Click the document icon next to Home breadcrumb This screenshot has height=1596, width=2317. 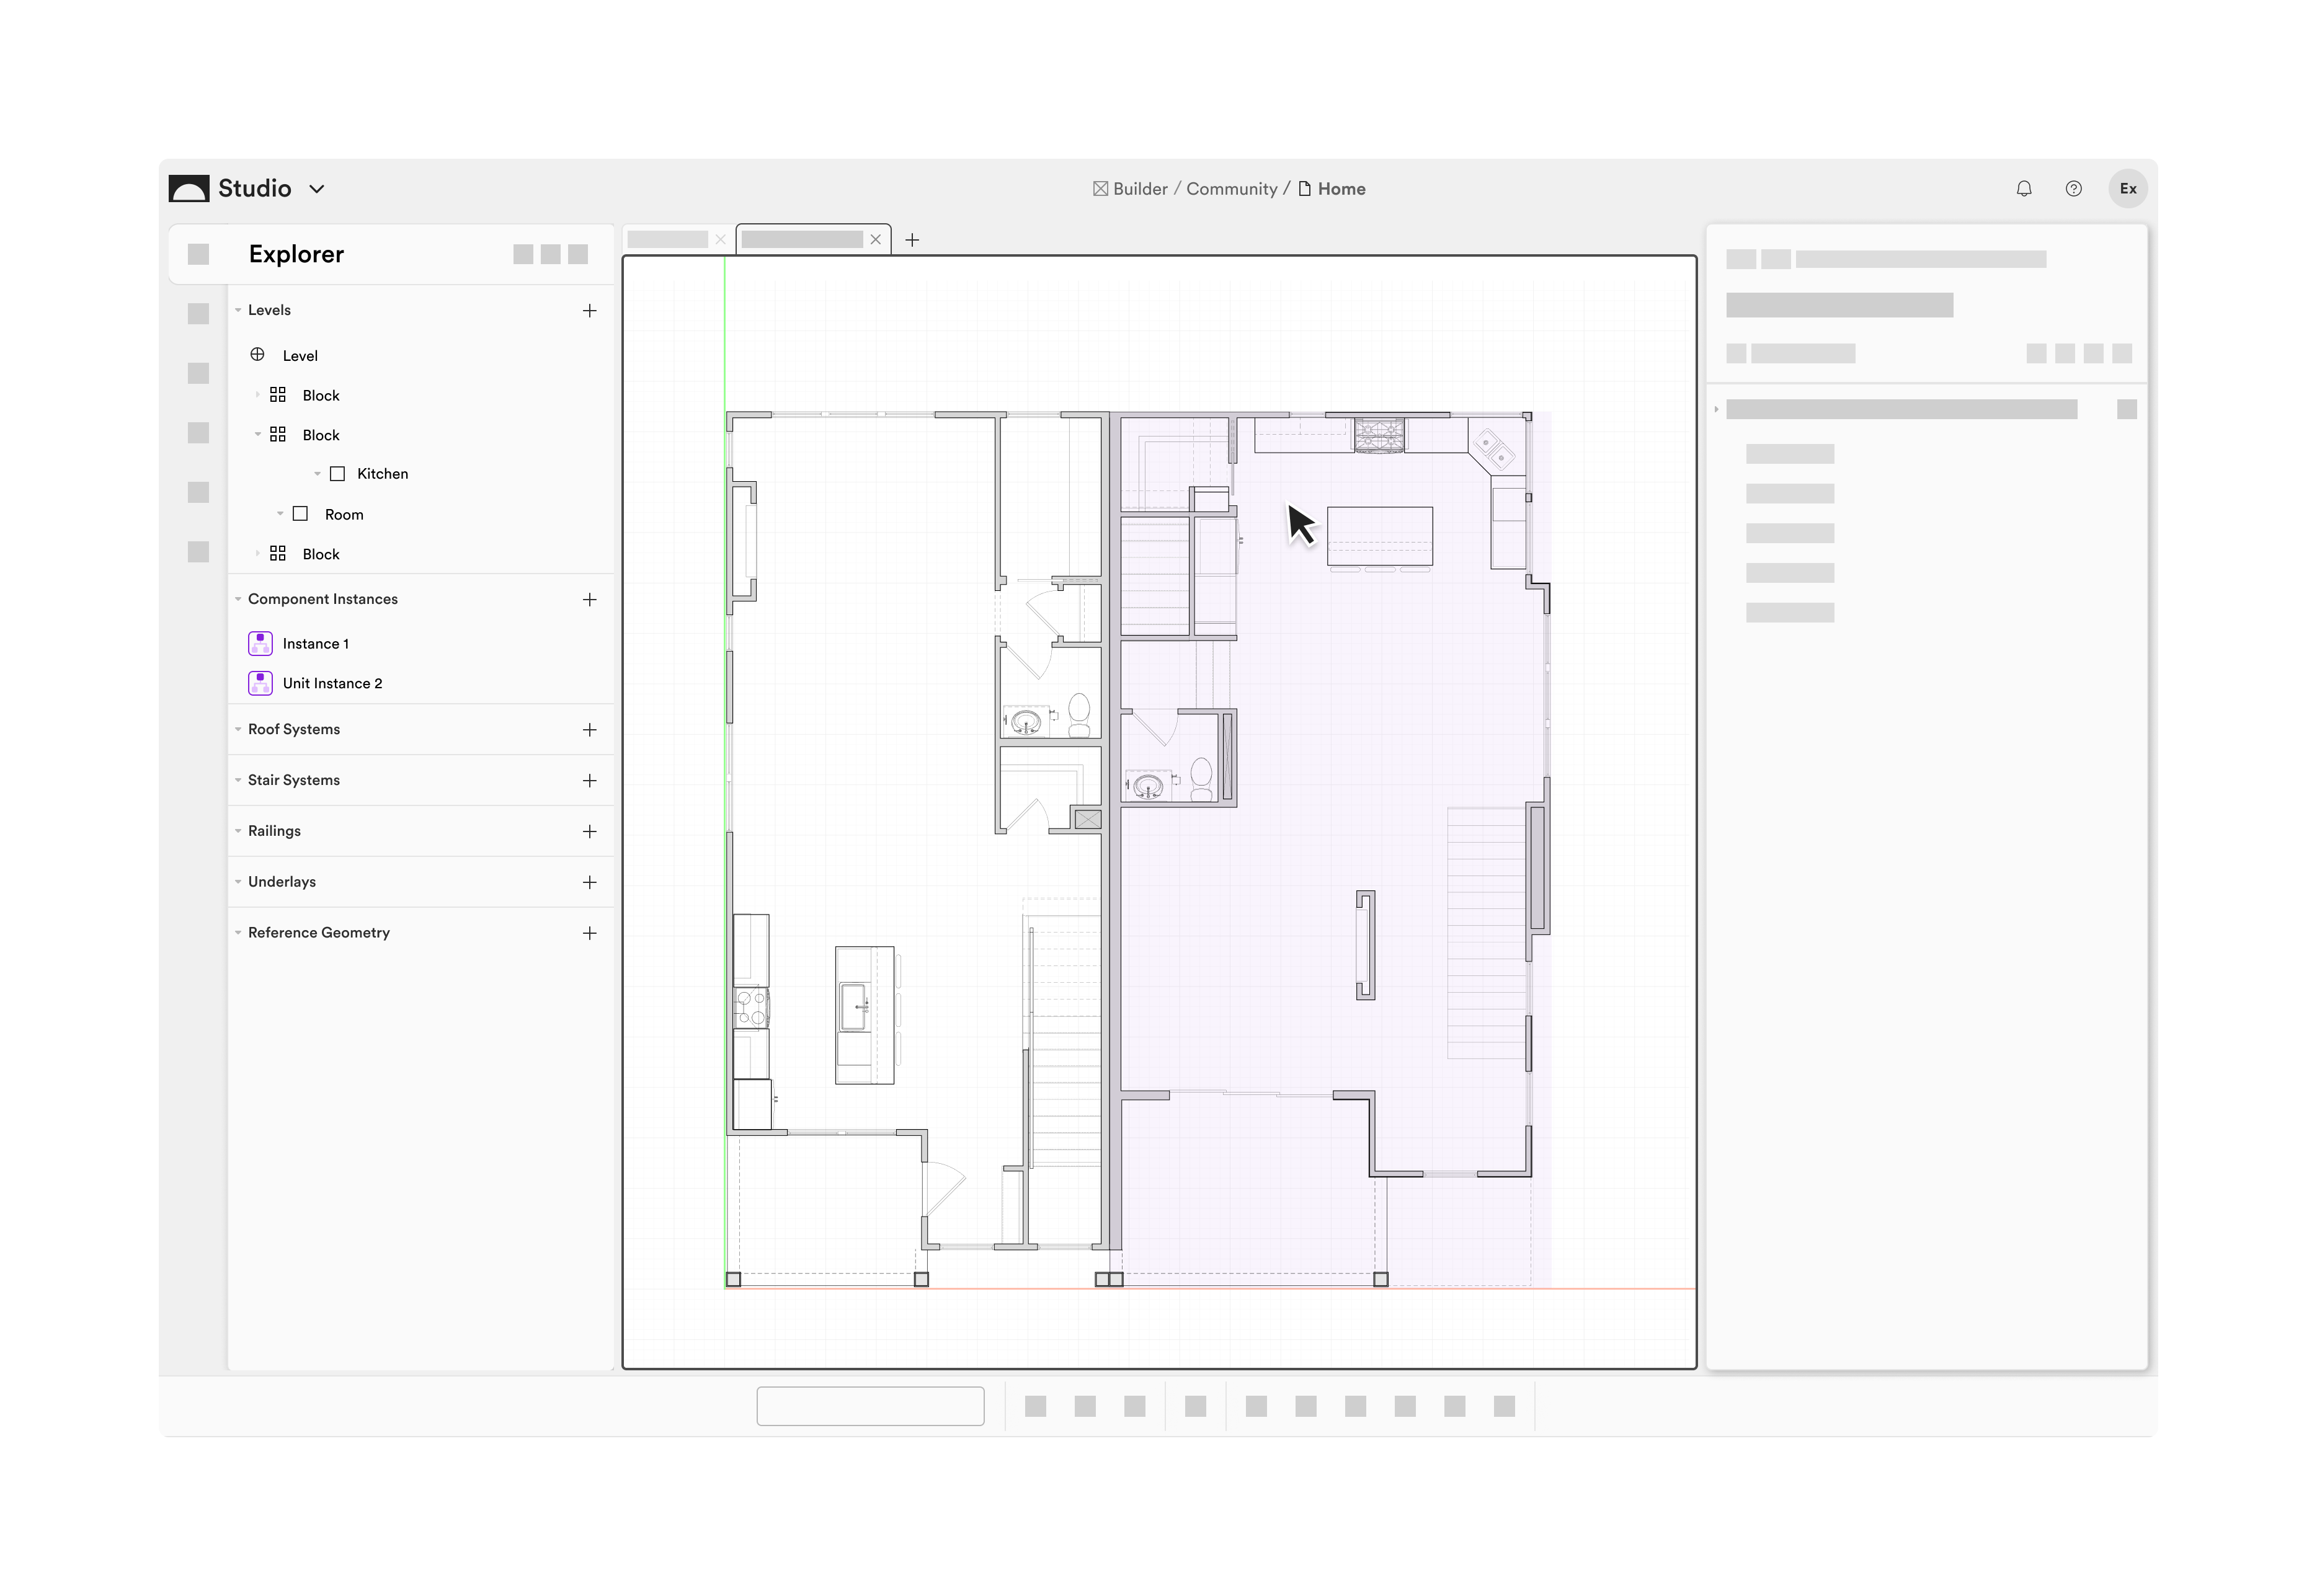[1304, 188]
